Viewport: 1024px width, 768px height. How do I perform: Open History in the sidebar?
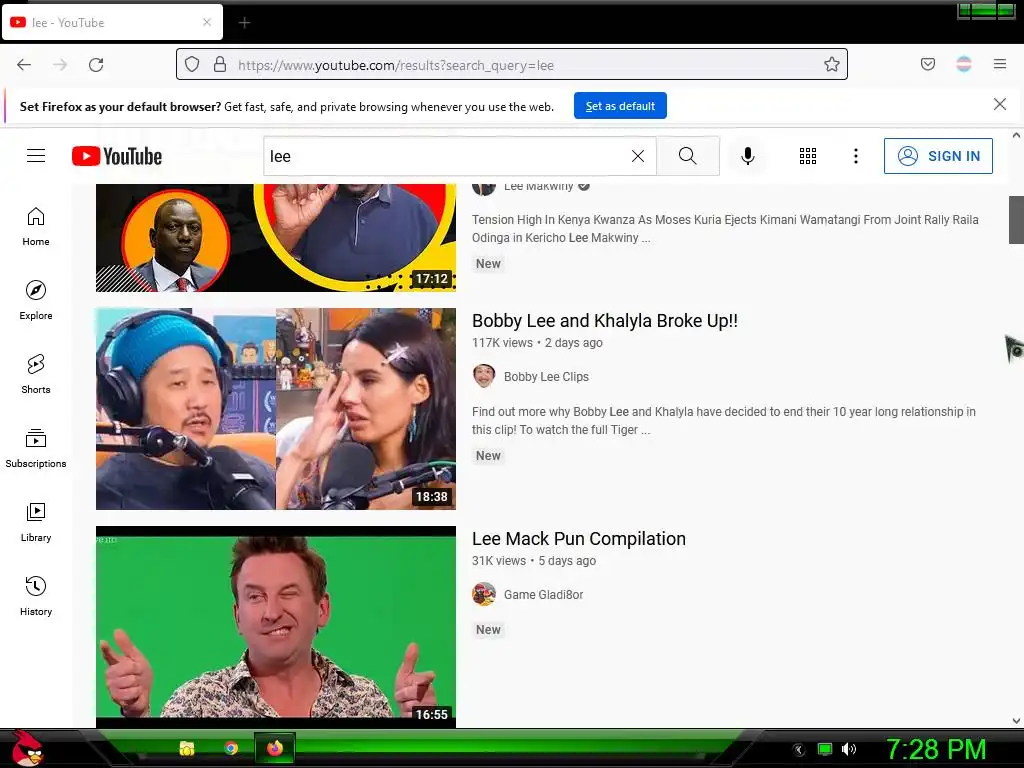(36, 596)
